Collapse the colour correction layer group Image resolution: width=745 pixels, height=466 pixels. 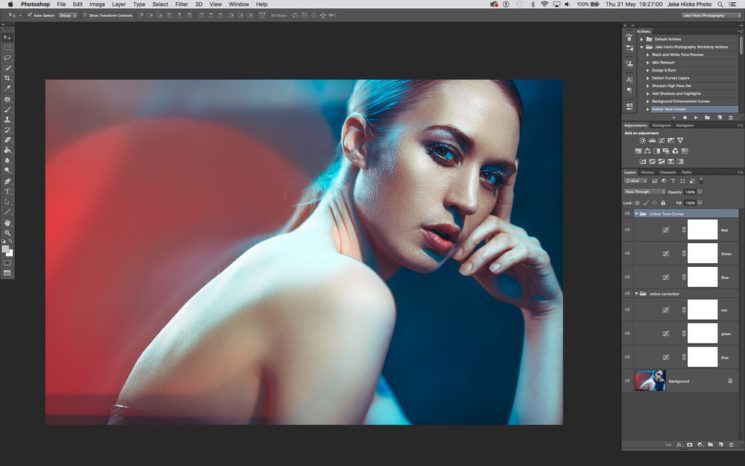(x=637, y=294)
